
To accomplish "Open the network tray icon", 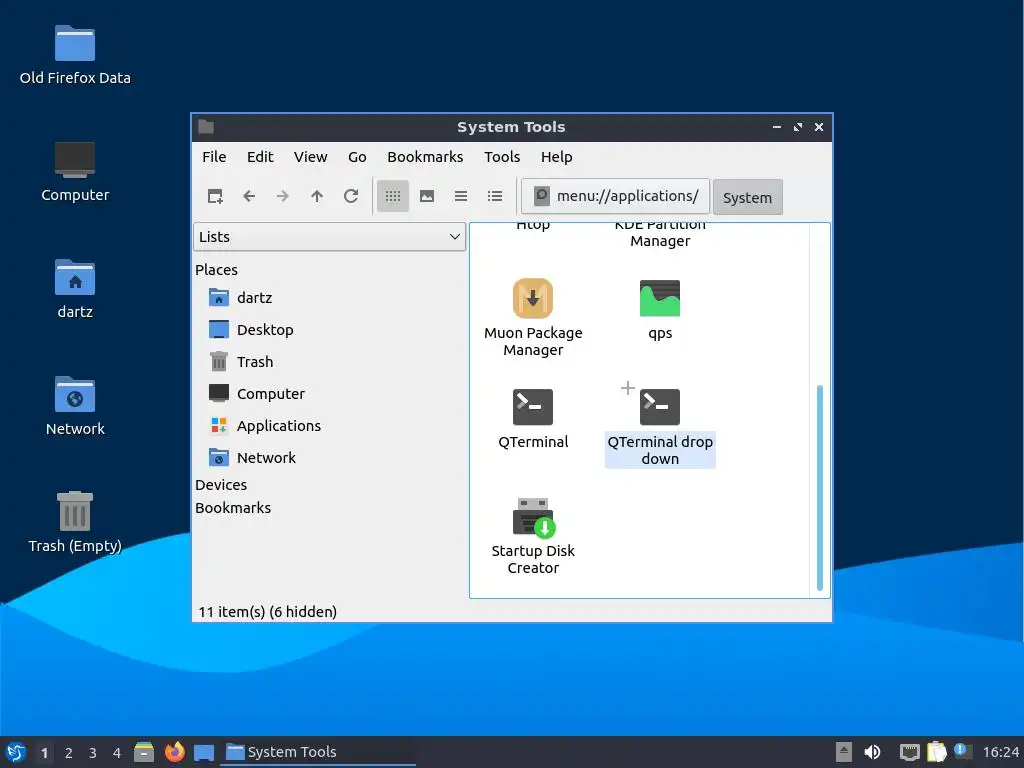I will pos(909,752).
